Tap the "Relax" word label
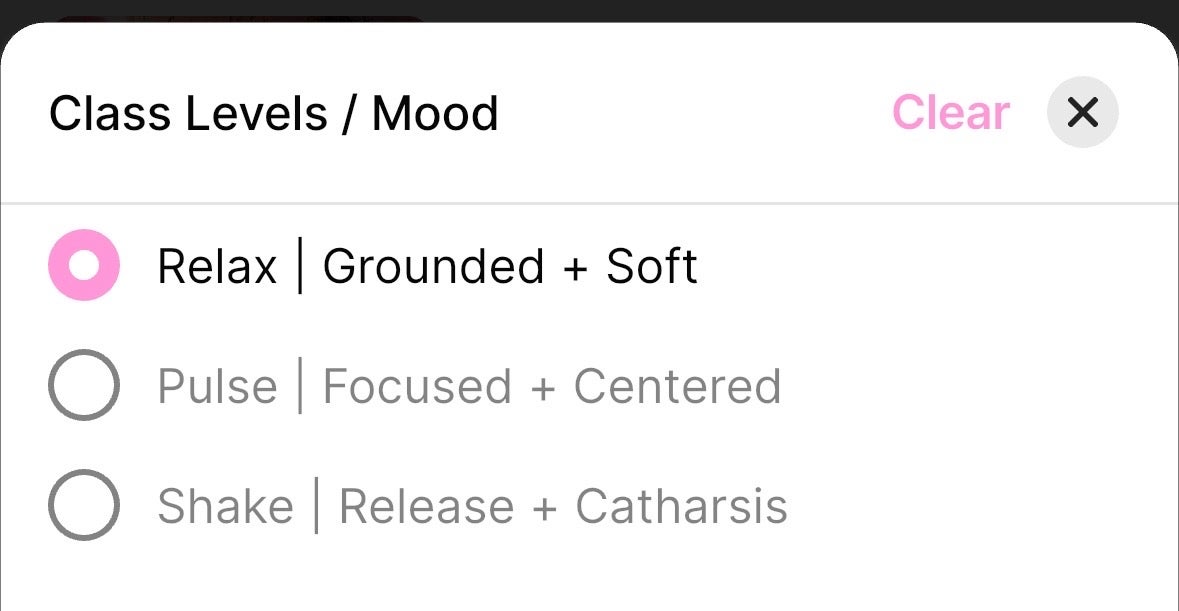This screenshot has height=611, width=1179. pyautogui.click(x=217, y=267)
